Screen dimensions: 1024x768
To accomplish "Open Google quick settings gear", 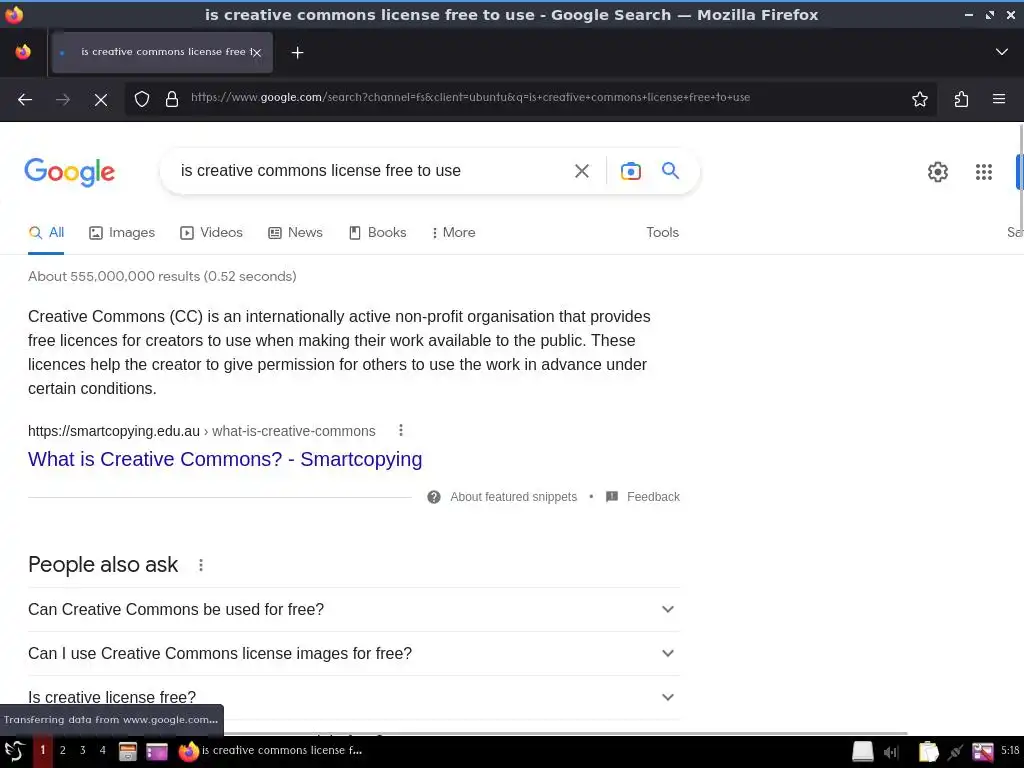I will tap(937, 172).
